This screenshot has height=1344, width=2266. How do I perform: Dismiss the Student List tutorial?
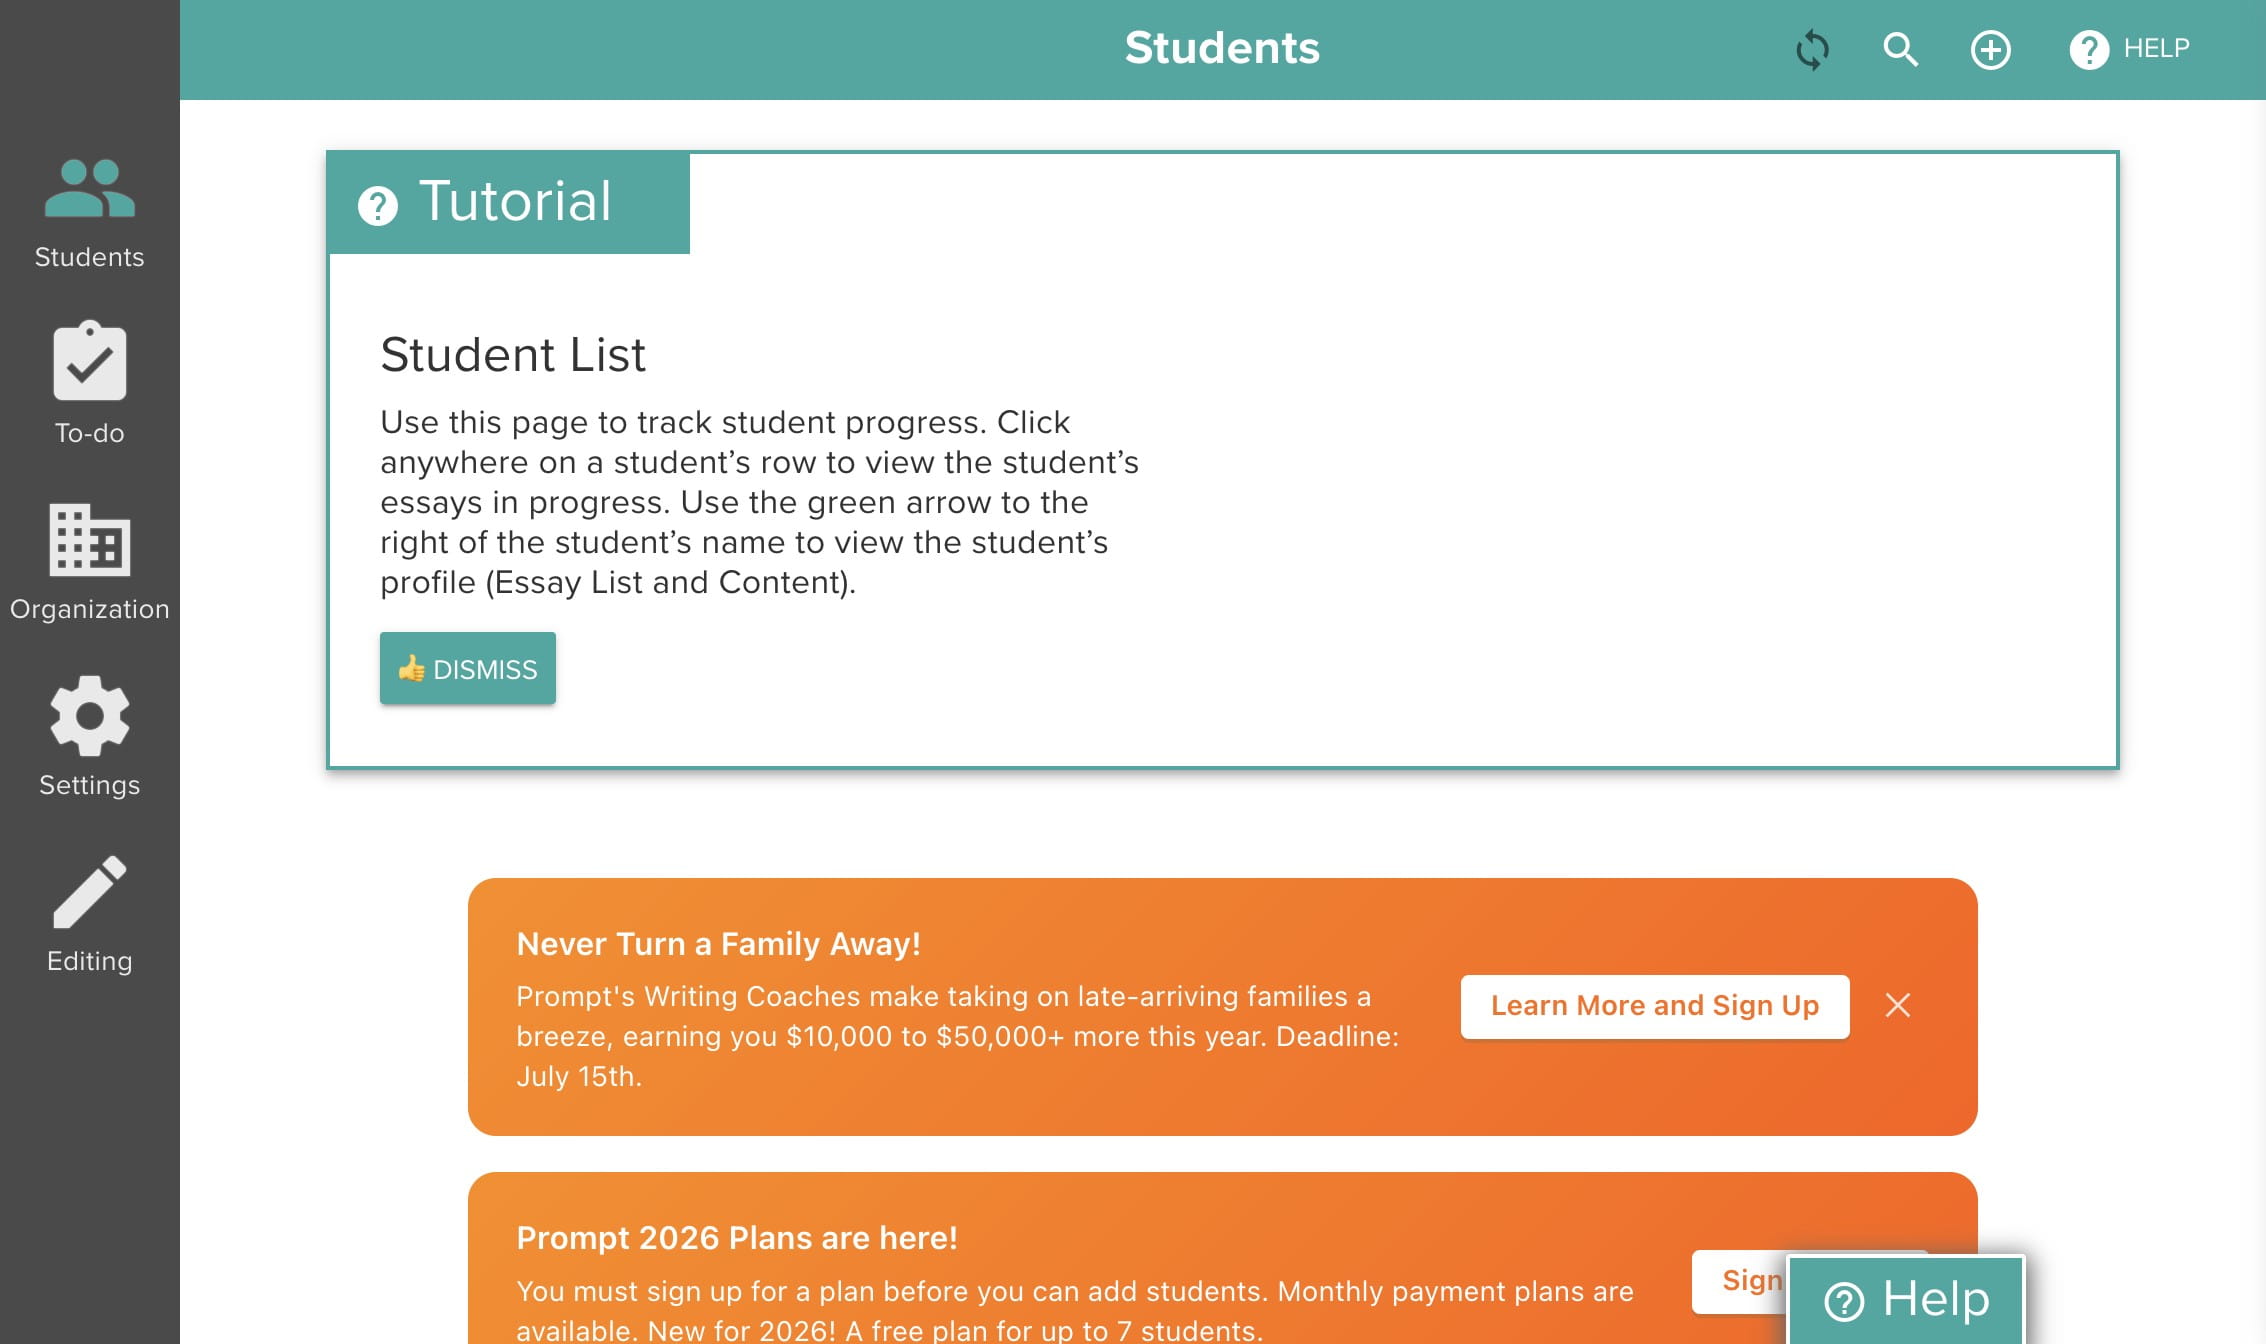click(467, 668)
